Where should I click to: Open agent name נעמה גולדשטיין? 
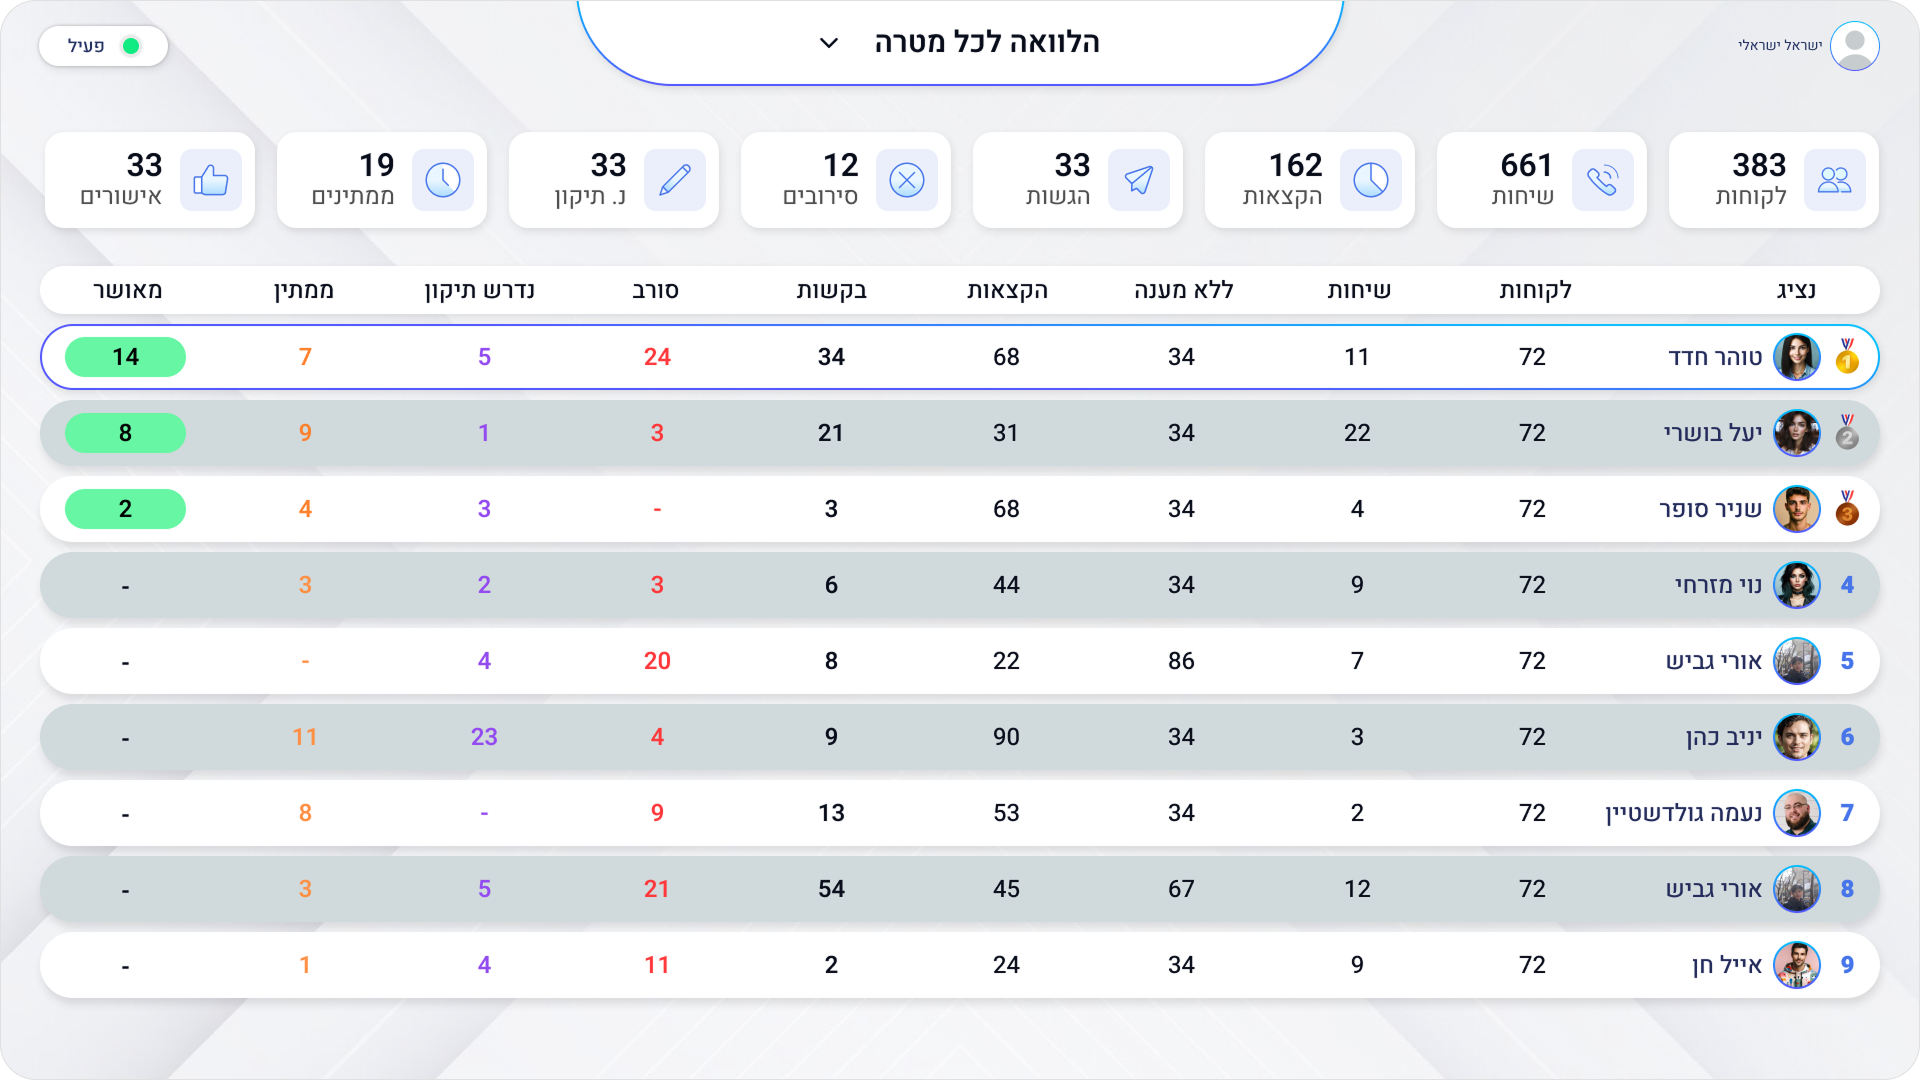click(1684, 813)
